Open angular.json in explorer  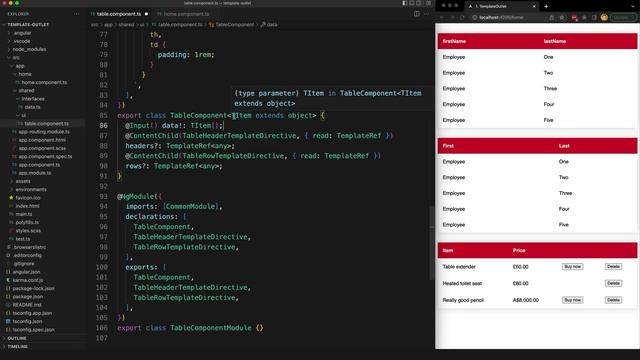click(x=26, y=272)
